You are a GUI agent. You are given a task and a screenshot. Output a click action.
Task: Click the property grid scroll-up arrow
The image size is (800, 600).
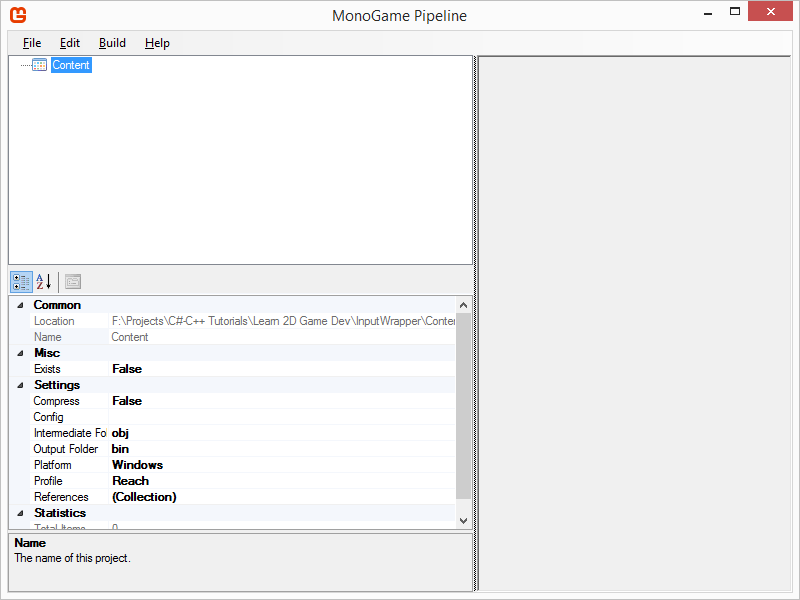(x=463, y=305)
